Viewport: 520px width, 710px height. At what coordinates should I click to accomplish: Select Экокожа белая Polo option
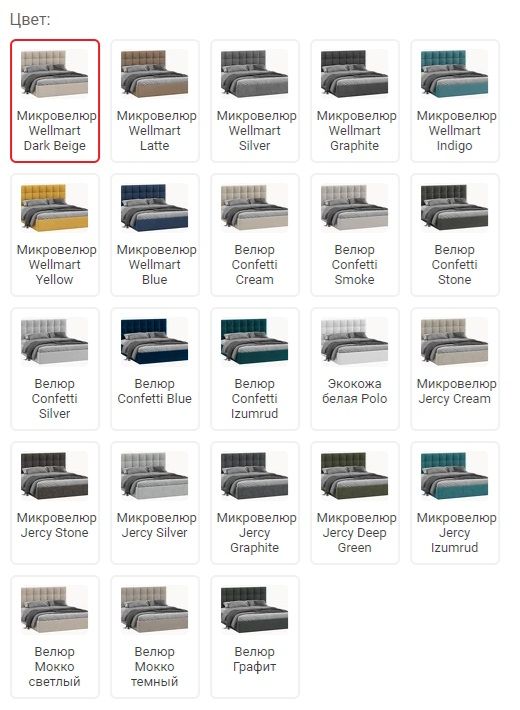(x=355, y=369)
